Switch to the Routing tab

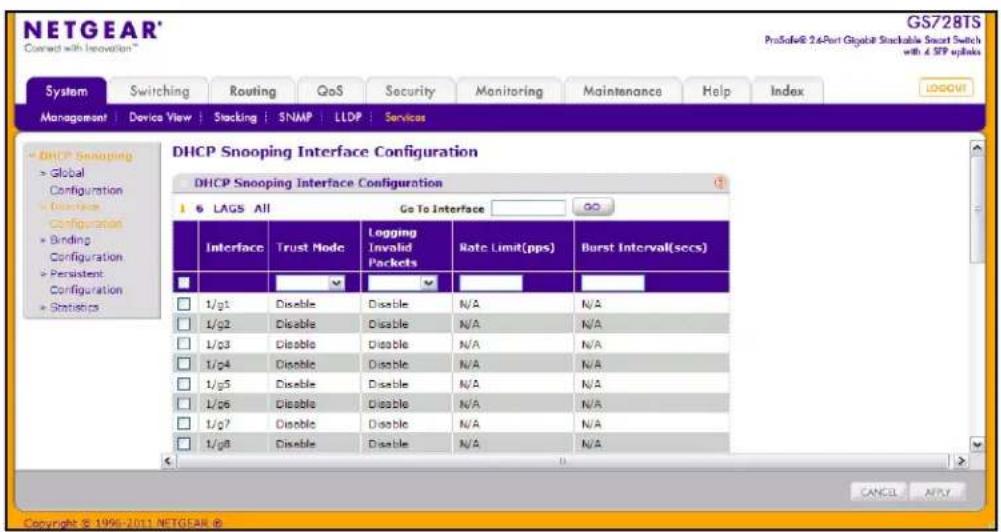click(253, 91)
